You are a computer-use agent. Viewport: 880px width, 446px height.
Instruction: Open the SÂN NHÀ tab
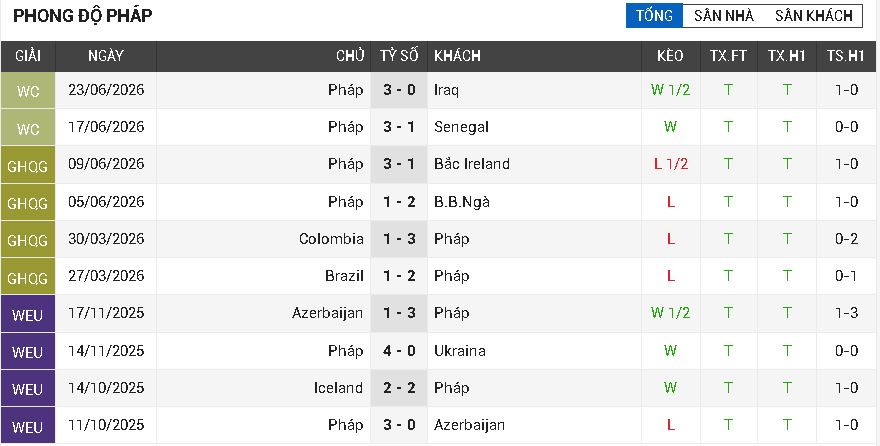click(x=724, y=15)
